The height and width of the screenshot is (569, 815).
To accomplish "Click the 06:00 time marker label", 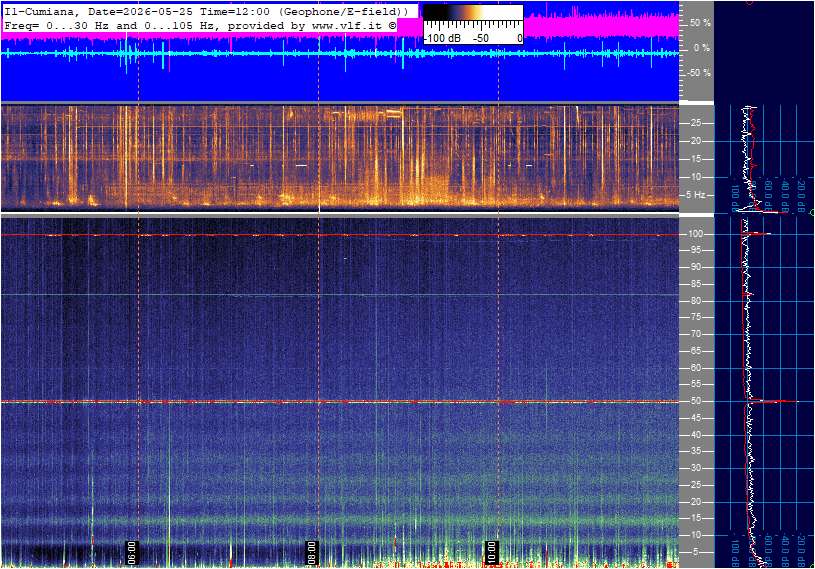I will (x=132, y=552).
